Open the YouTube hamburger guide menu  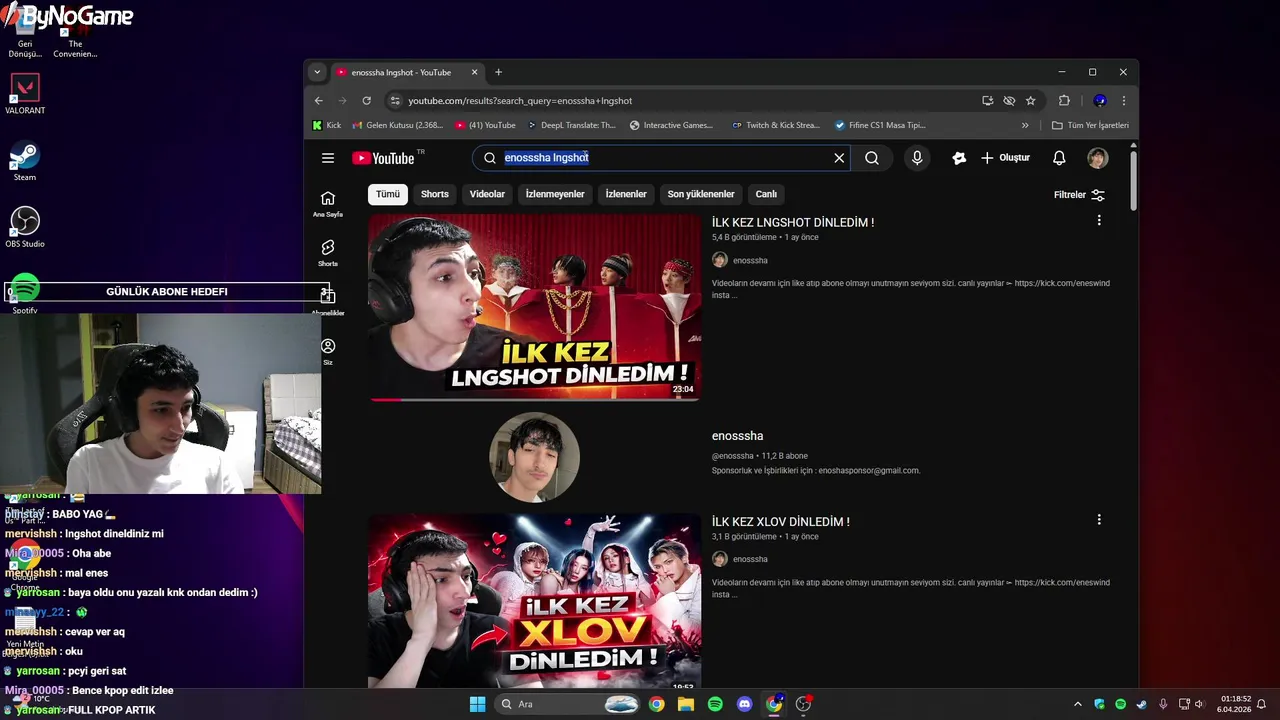[x=328, y=158]
